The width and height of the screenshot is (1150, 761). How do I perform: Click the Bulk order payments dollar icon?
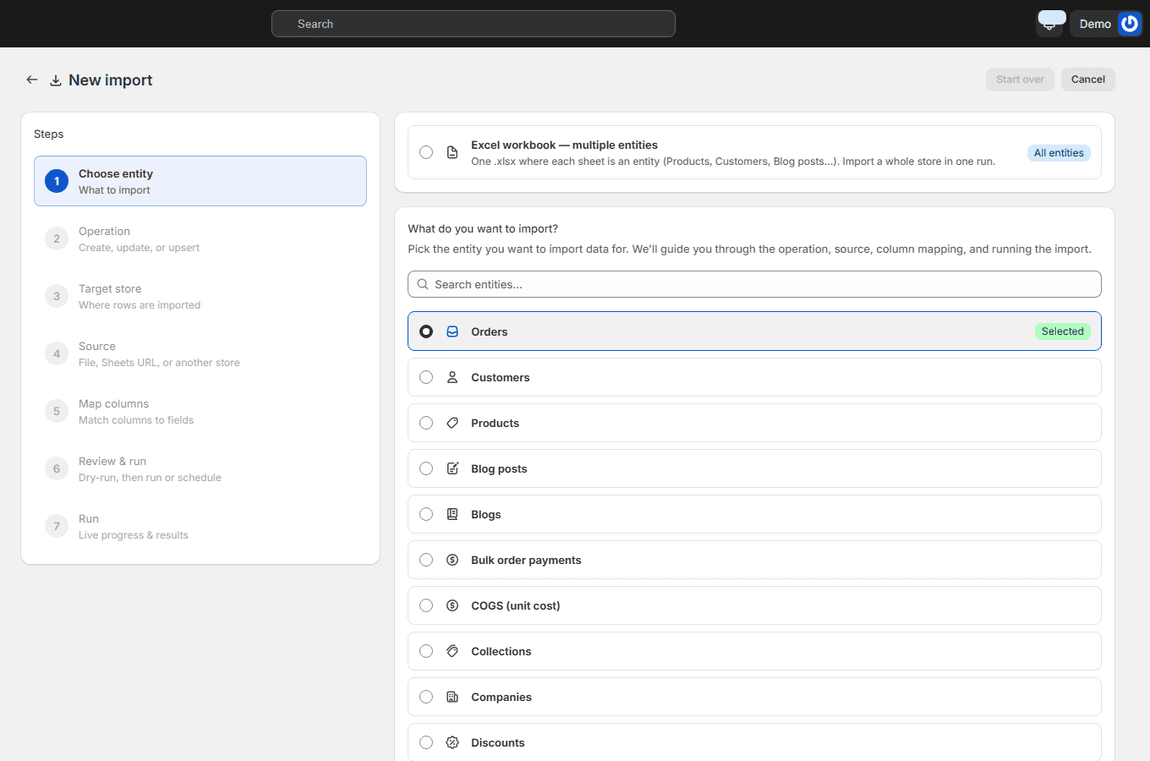(453, 559)
